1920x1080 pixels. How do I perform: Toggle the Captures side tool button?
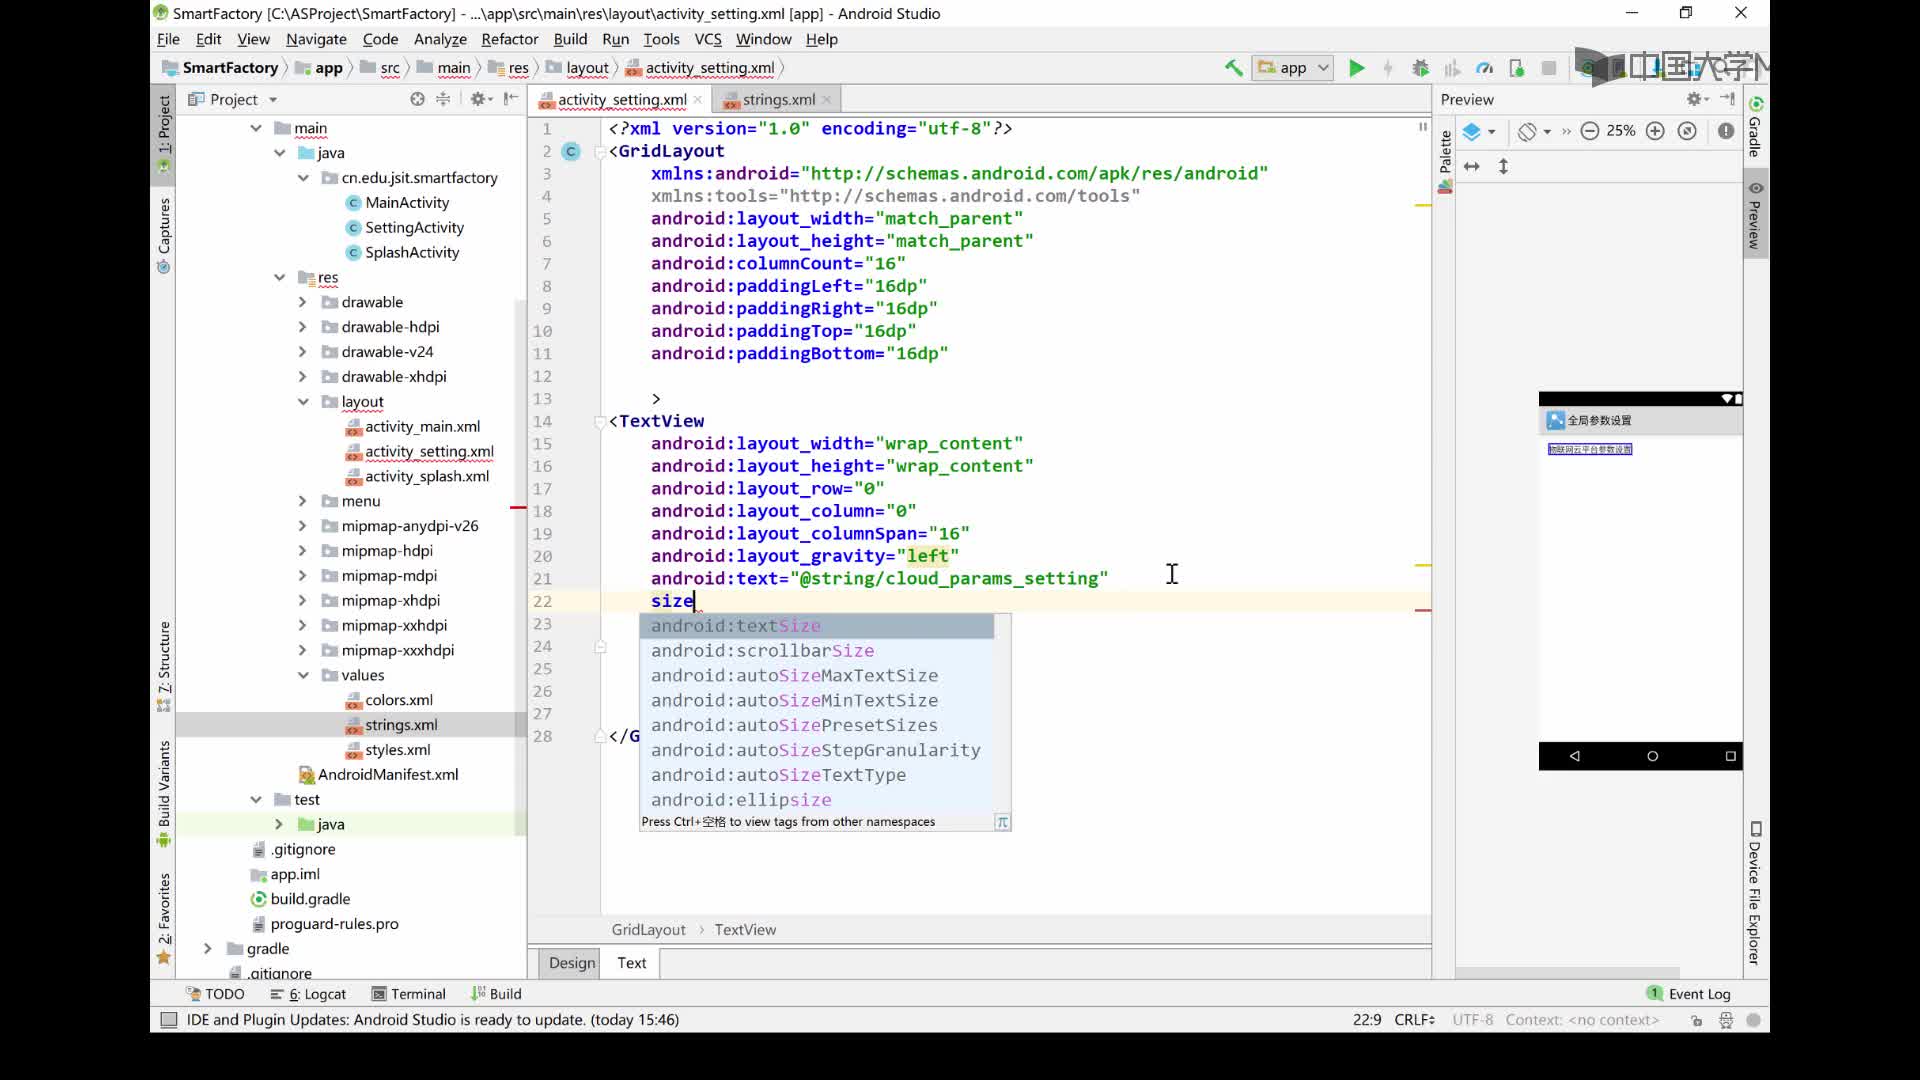point(164,236)
